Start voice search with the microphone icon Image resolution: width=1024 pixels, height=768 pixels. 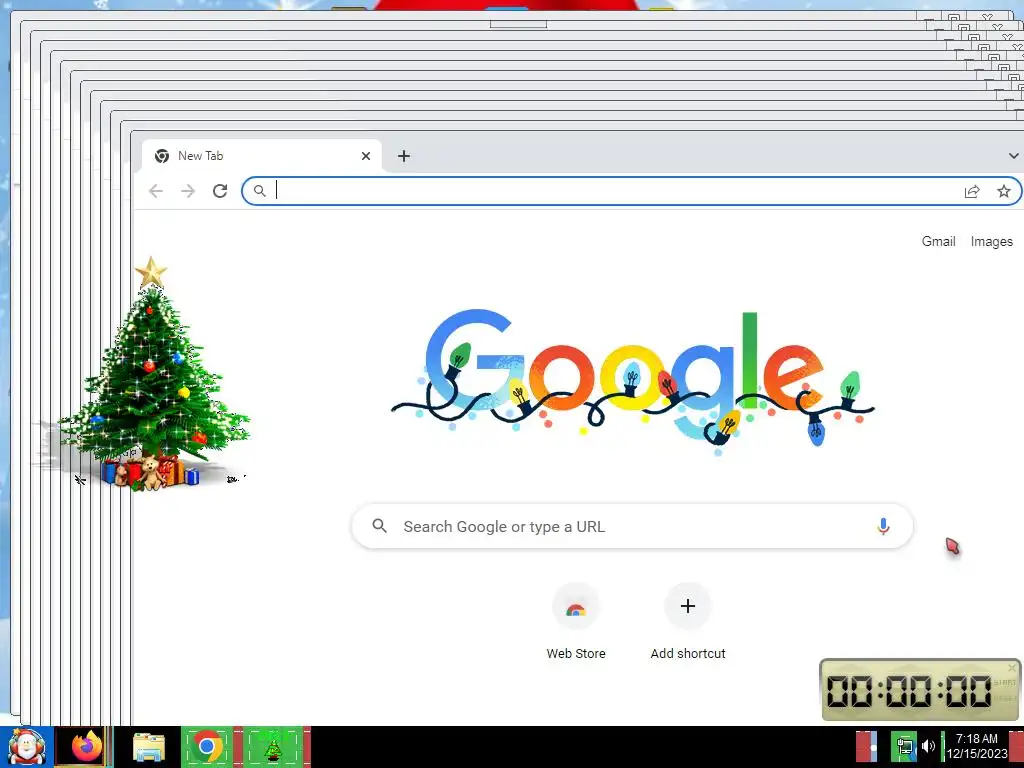pyautogui.click(x=883, y=526)
